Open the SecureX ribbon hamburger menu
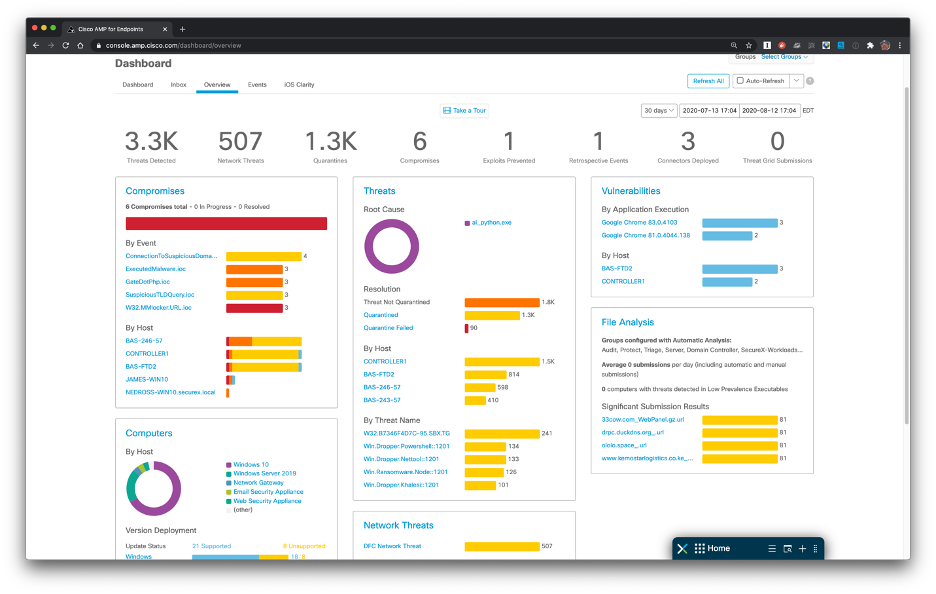 (771, 549)
